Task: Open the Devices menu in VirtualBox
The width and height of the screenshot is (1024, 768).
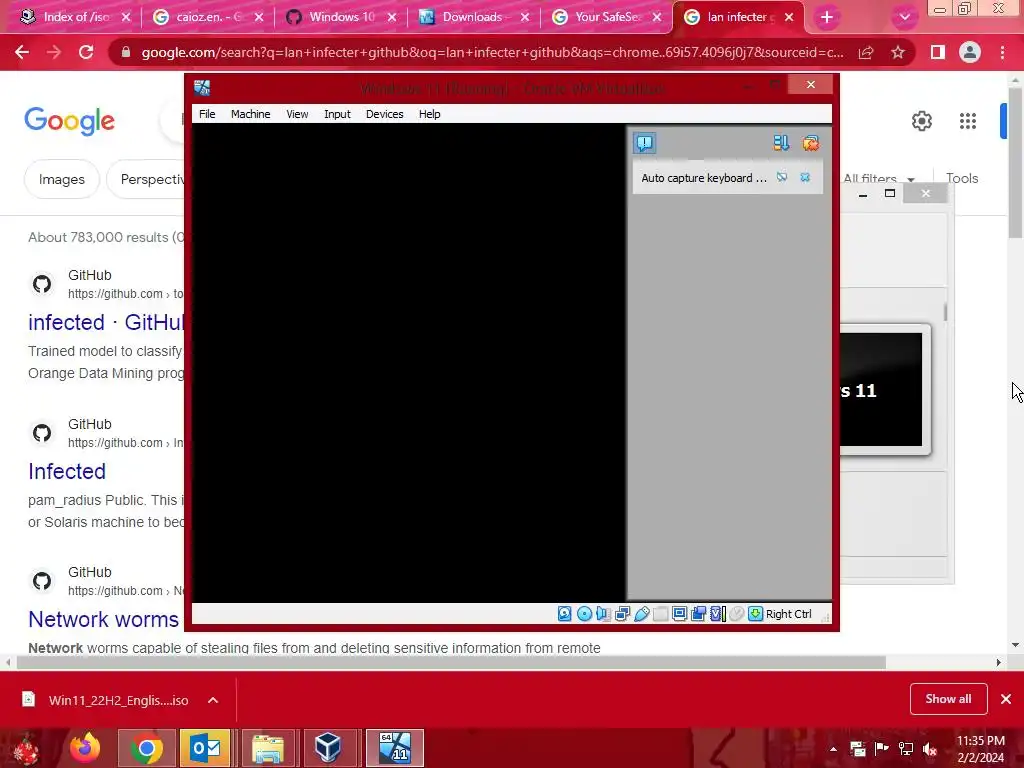Action: (x=384, y=114)
